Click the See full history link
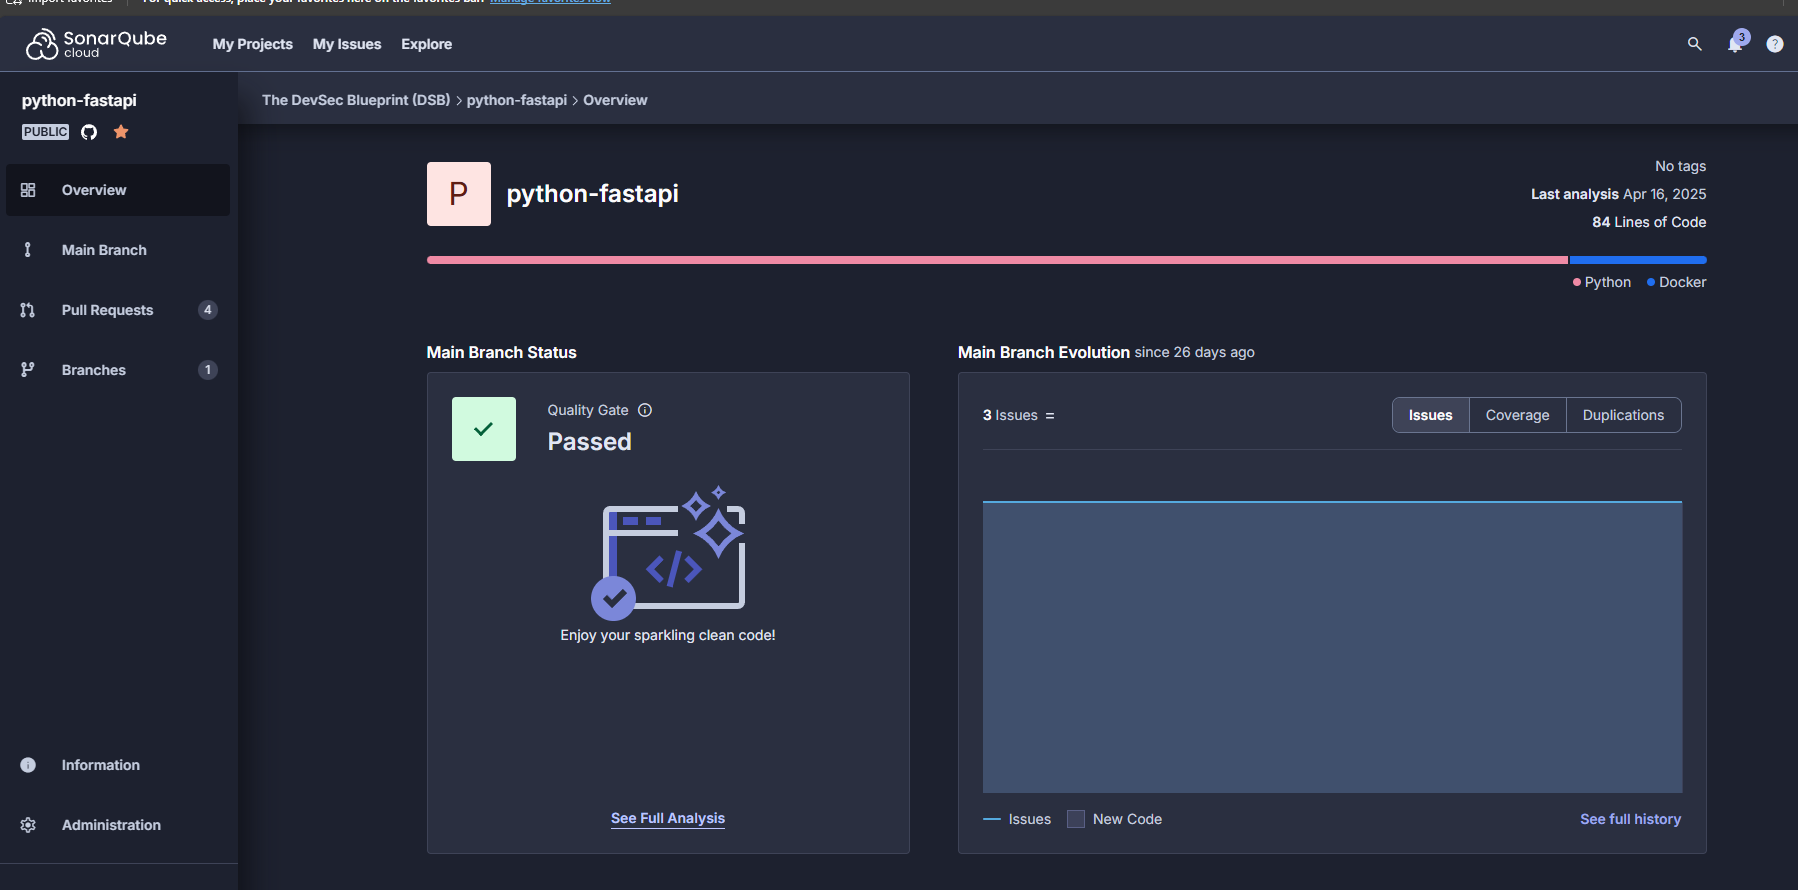Screen dimensions: 1798x890 (1630, 819)
